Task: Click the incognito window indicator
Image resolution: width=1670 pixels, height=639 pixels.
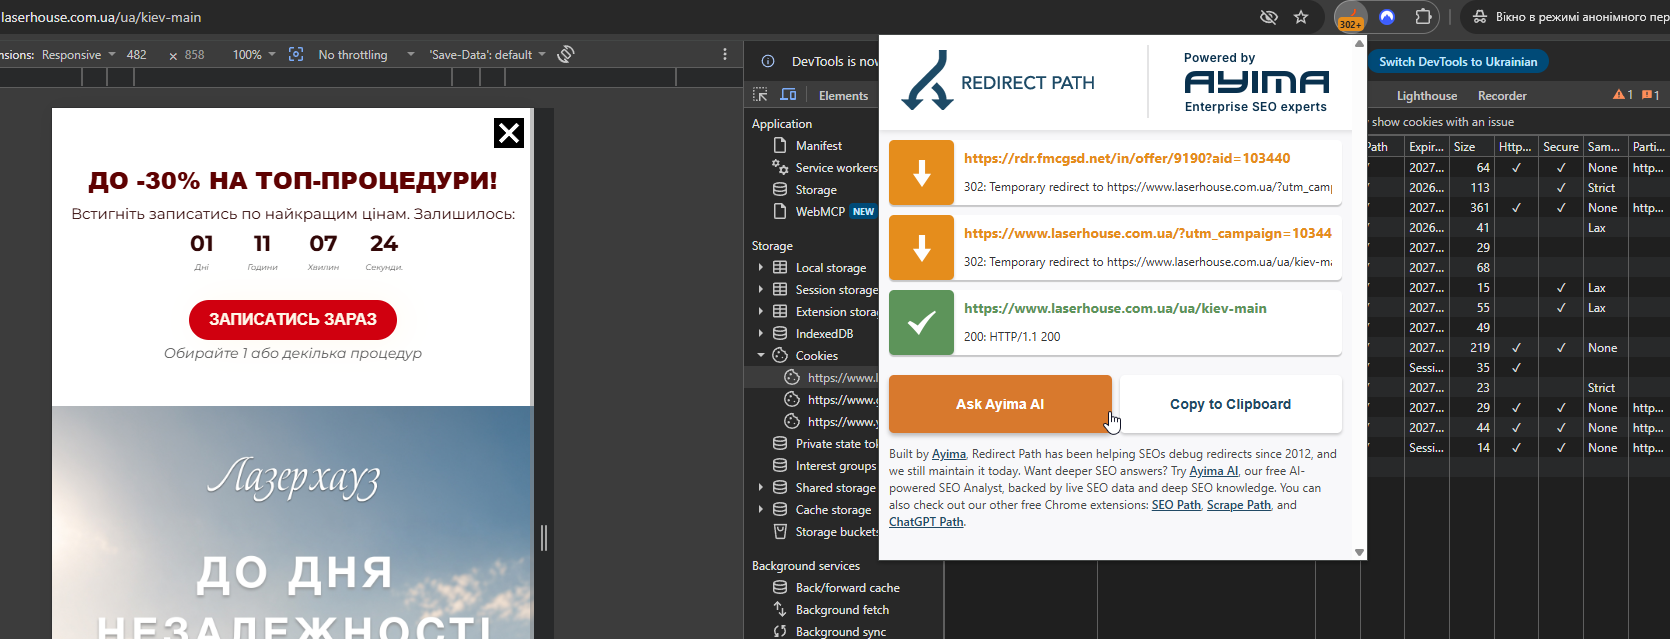Action: 1570,17
